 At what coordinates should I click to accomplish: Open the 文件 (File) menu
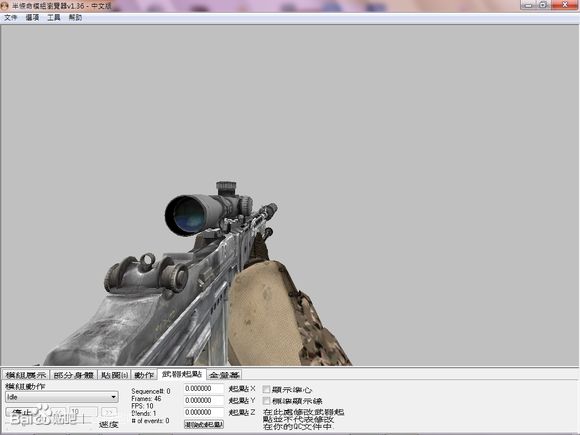coord(11,17)
